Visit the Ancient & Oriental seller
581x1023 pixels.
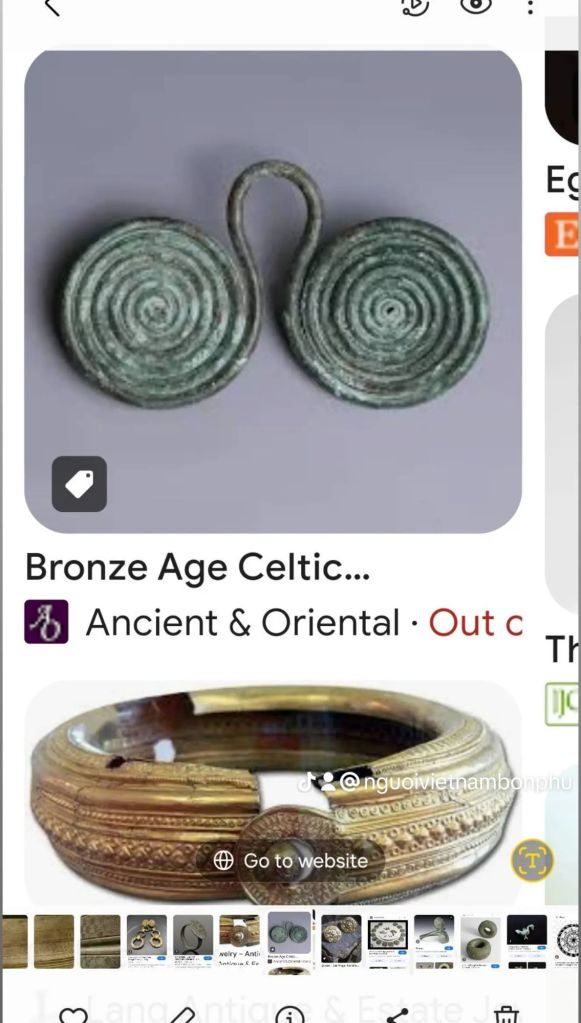pos(243,622)
